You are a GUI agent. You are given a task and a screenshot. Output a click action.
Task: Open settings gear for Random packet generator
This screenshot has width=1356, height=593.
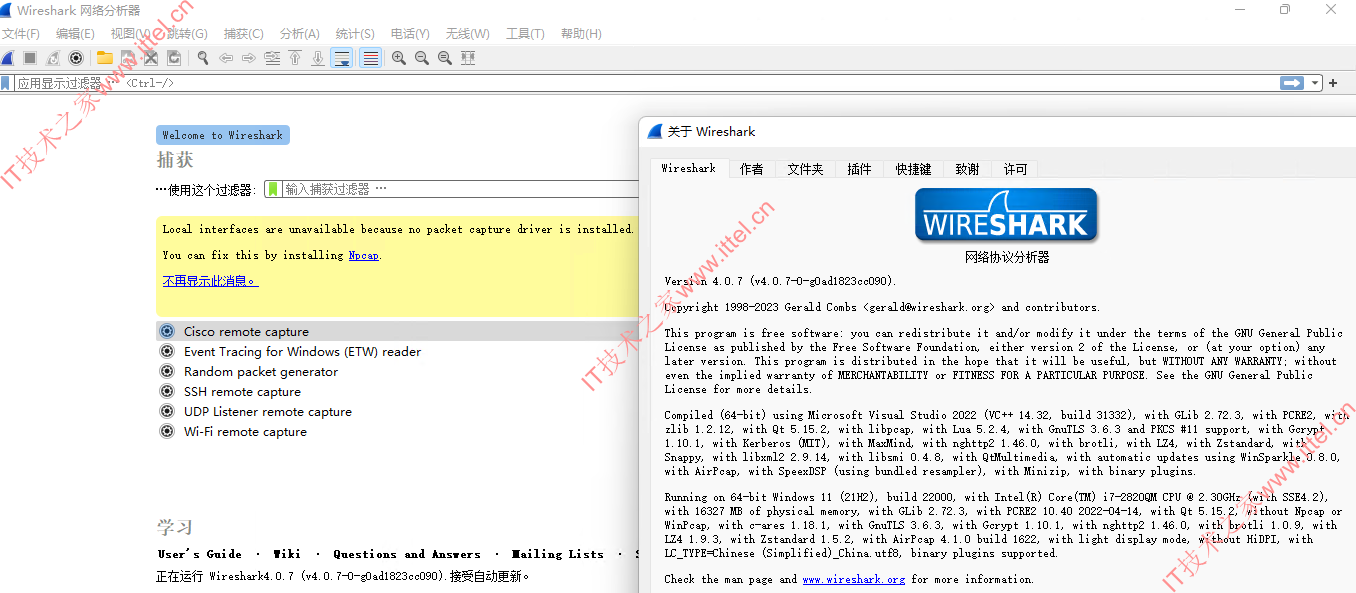click(x=167, y=371)
